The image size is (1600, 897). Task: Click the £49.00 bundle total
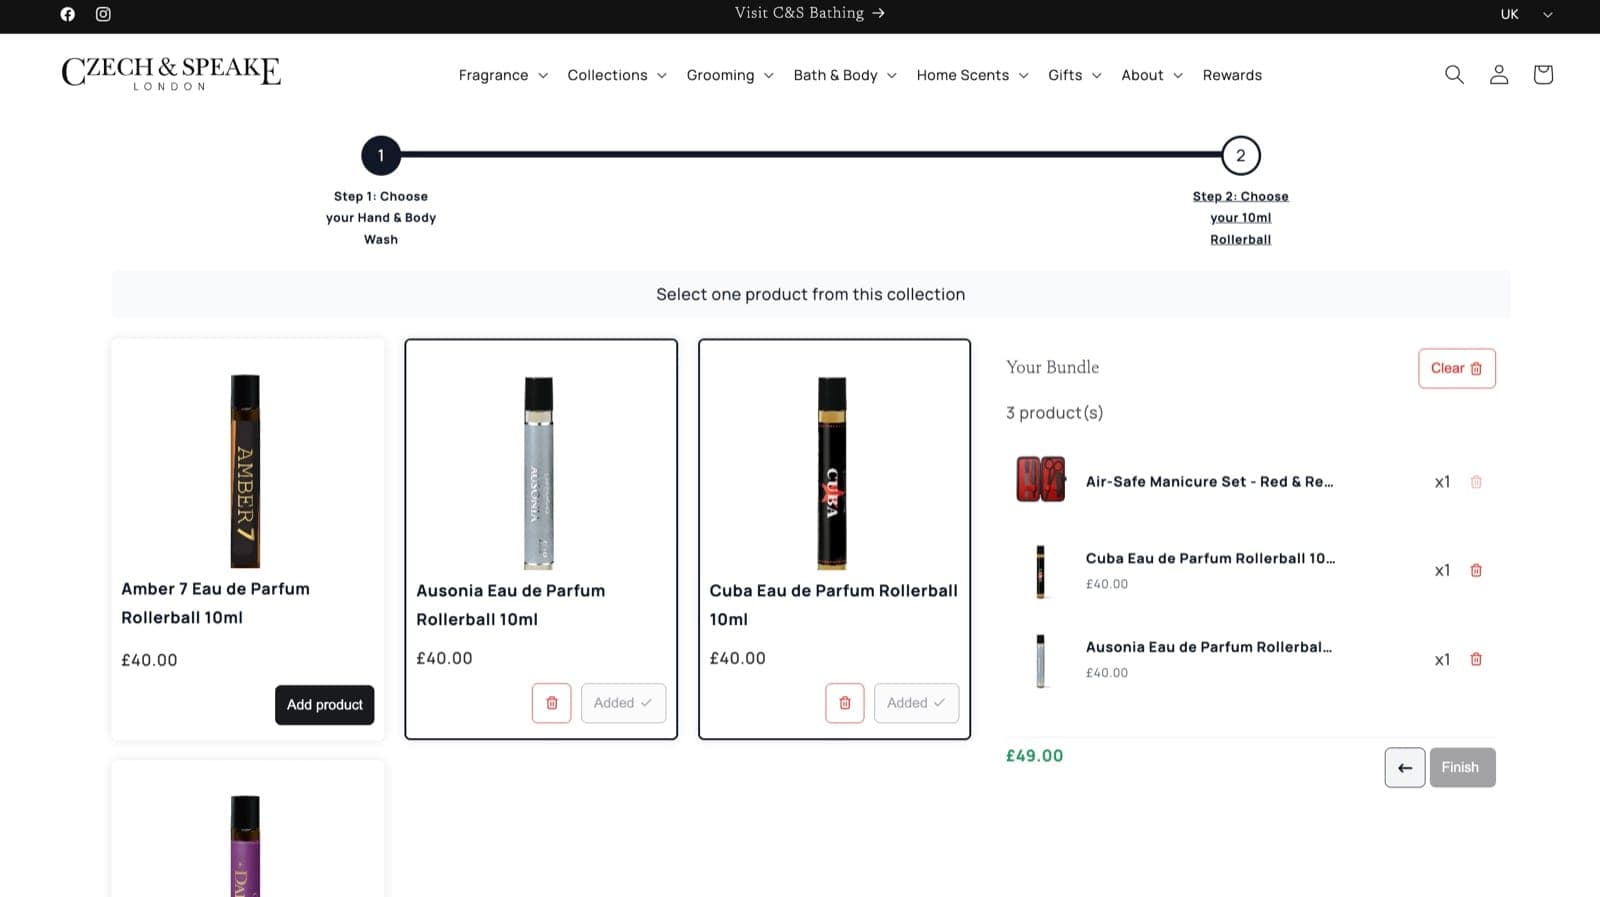click(1035, 757)
